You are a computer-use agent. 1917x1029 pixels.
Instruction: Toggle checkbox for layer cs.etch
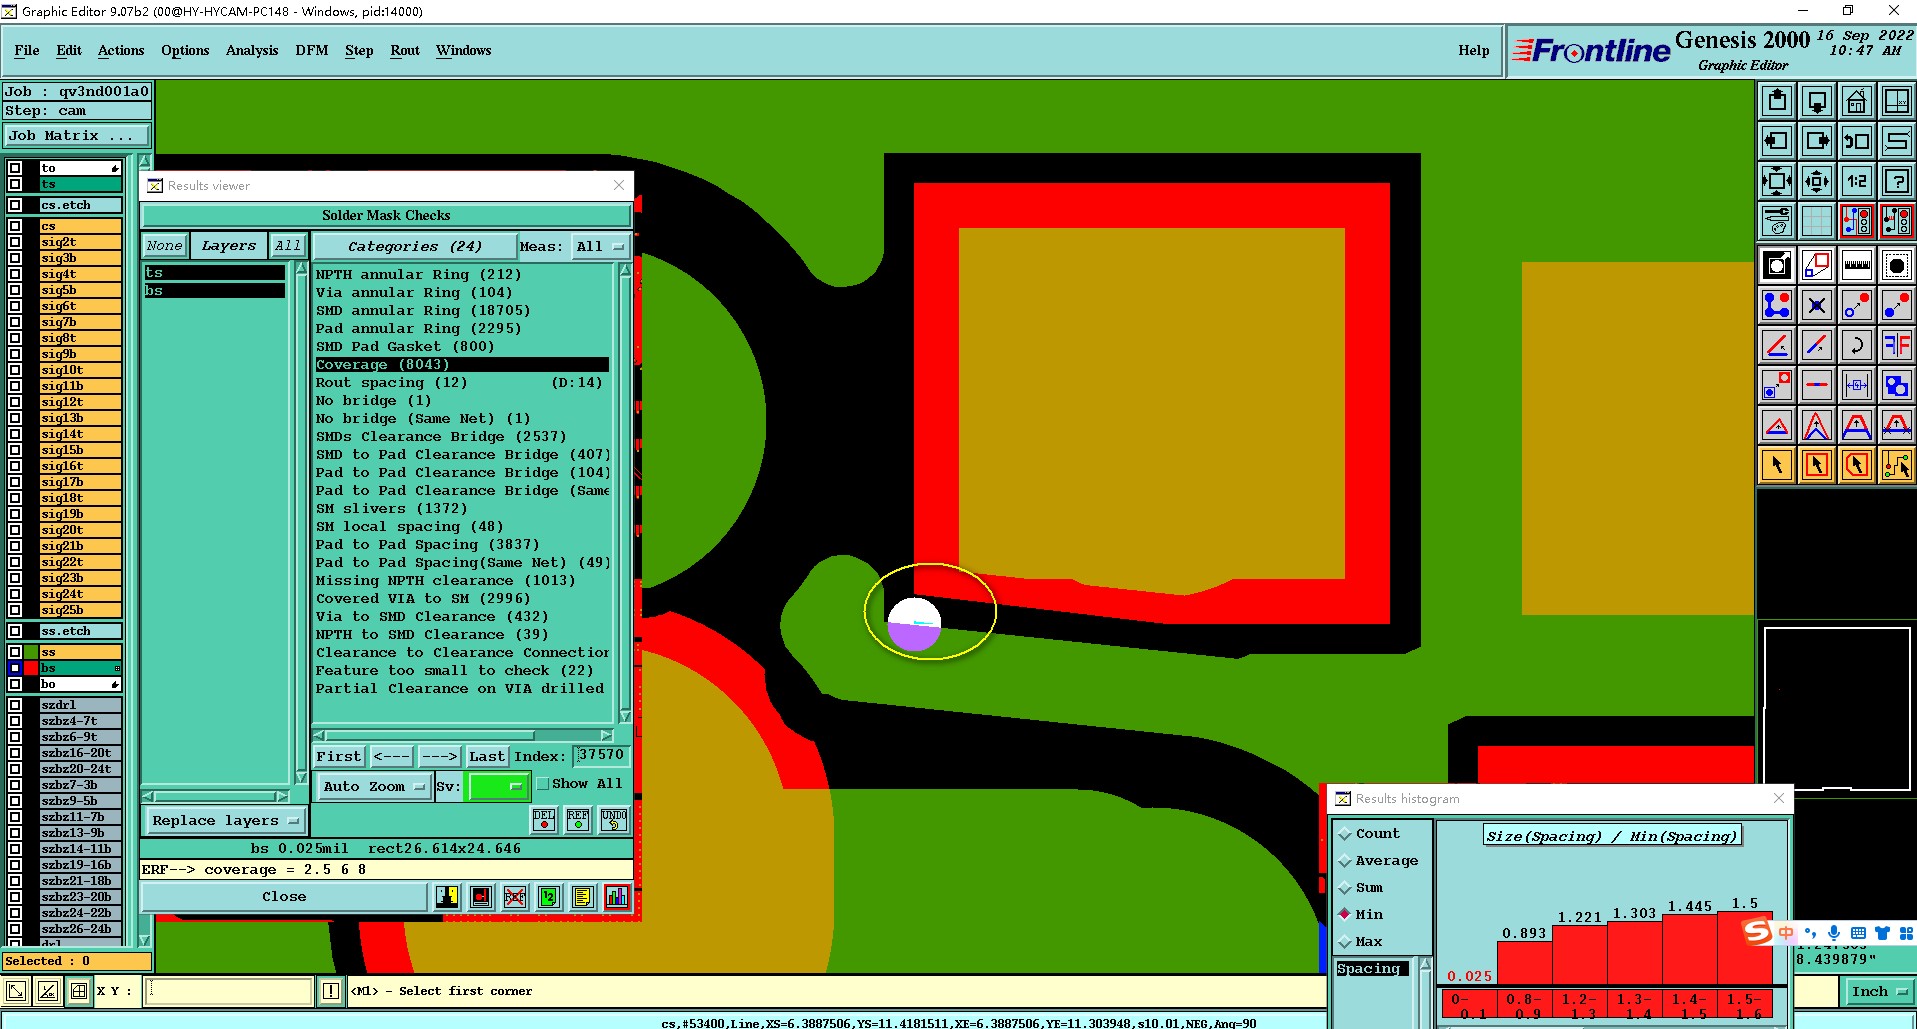pyautogui.click(x=15, y=205)
